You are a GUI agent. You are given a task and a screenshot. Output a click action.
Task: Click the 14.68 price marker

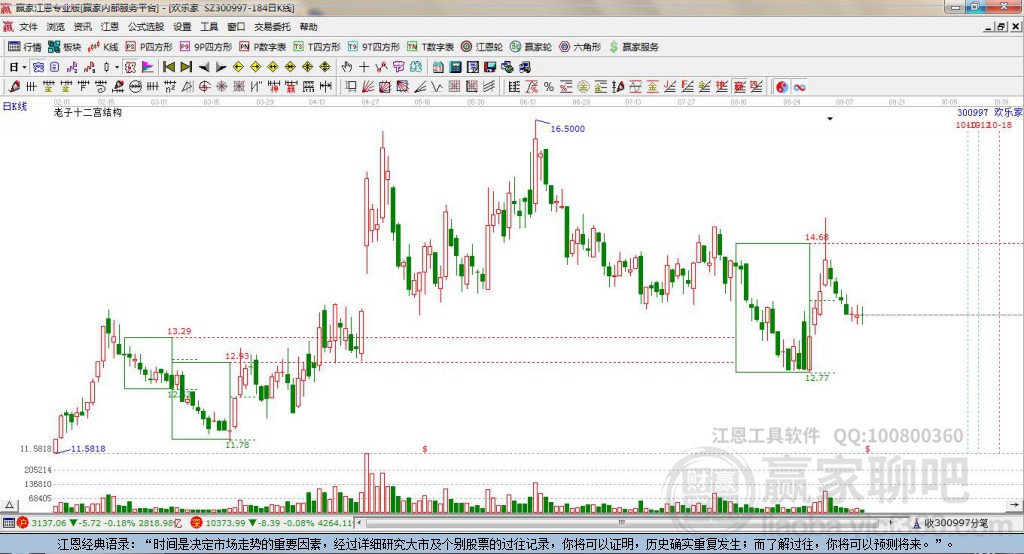817,237
